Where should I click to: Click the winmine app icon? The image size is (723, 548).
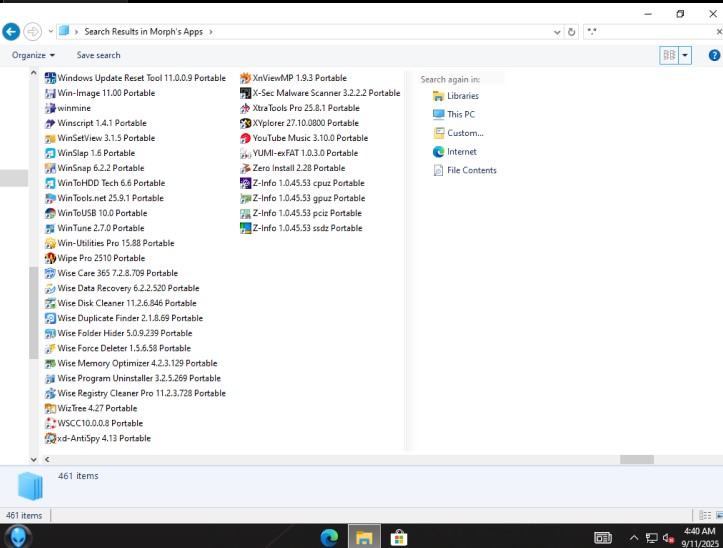(50, 108)
